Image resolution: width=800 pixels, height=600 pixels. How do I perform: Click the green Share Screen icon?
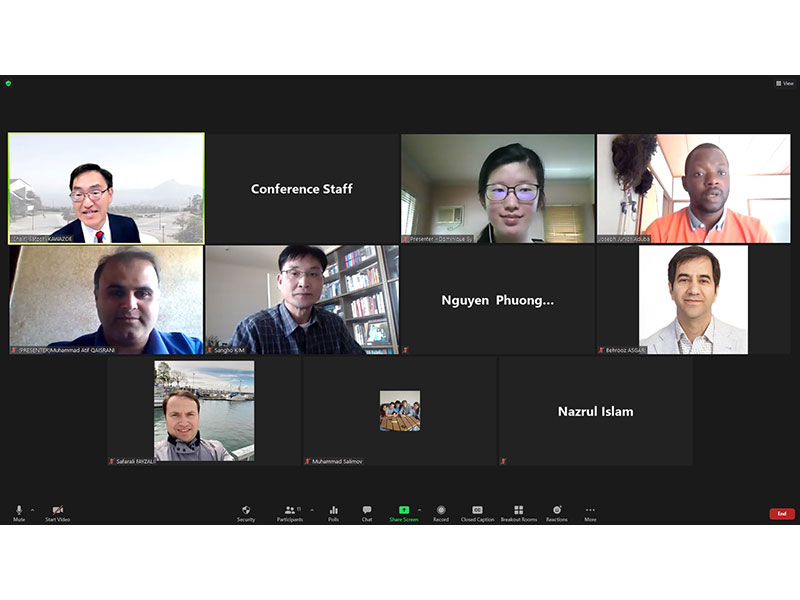click(404, 510)
